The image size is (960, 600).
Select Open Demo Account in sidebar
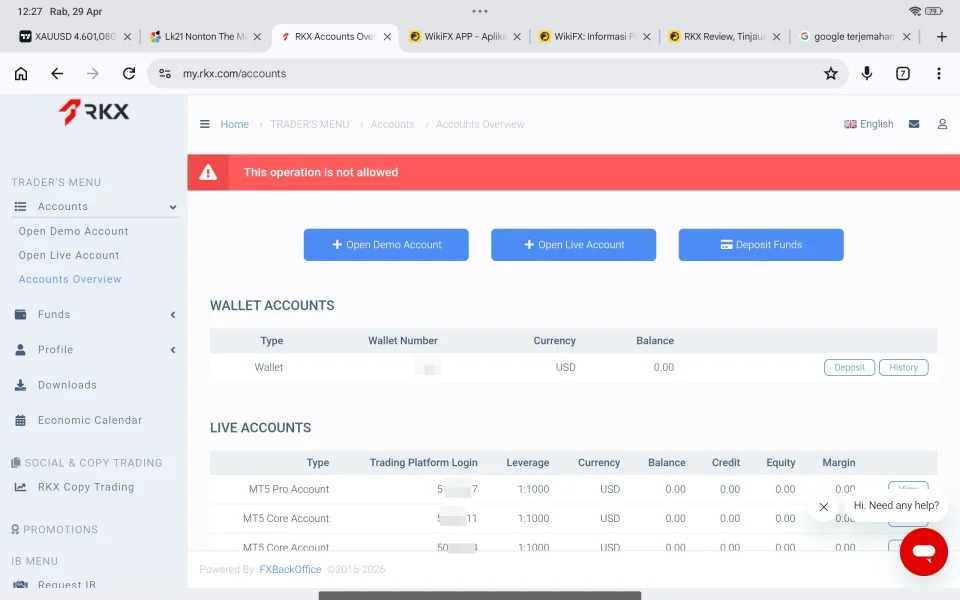pos(73,231)
